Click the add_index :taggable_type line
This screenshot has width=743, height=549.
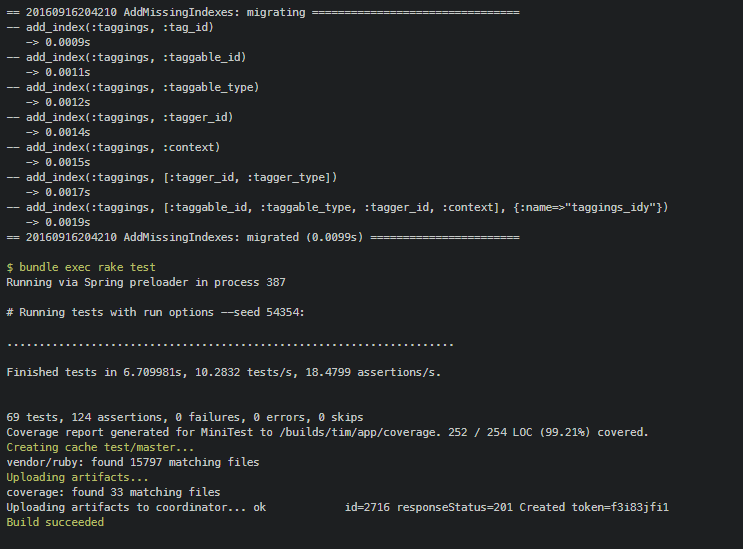point(133,87)
